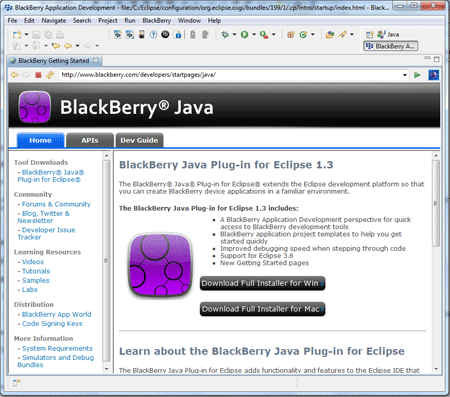Image resolution: width=450 pixels, height=397 pixels.
Task: Click the Open Perspective icon
Action: 369,35
